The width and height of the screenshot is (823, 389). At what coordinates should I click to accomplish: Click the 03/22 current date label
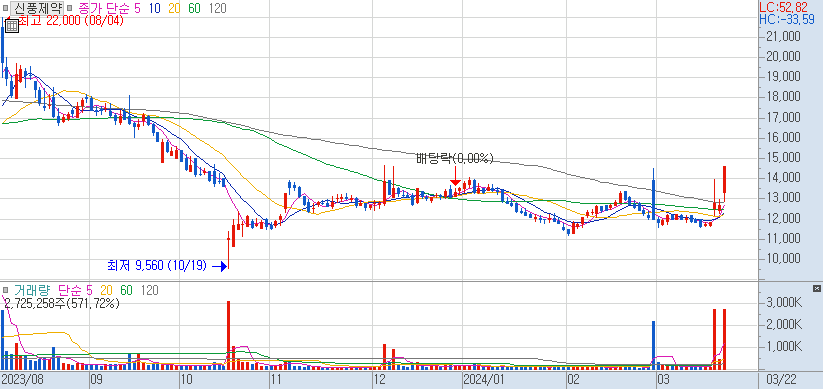[x=782, y=379]
